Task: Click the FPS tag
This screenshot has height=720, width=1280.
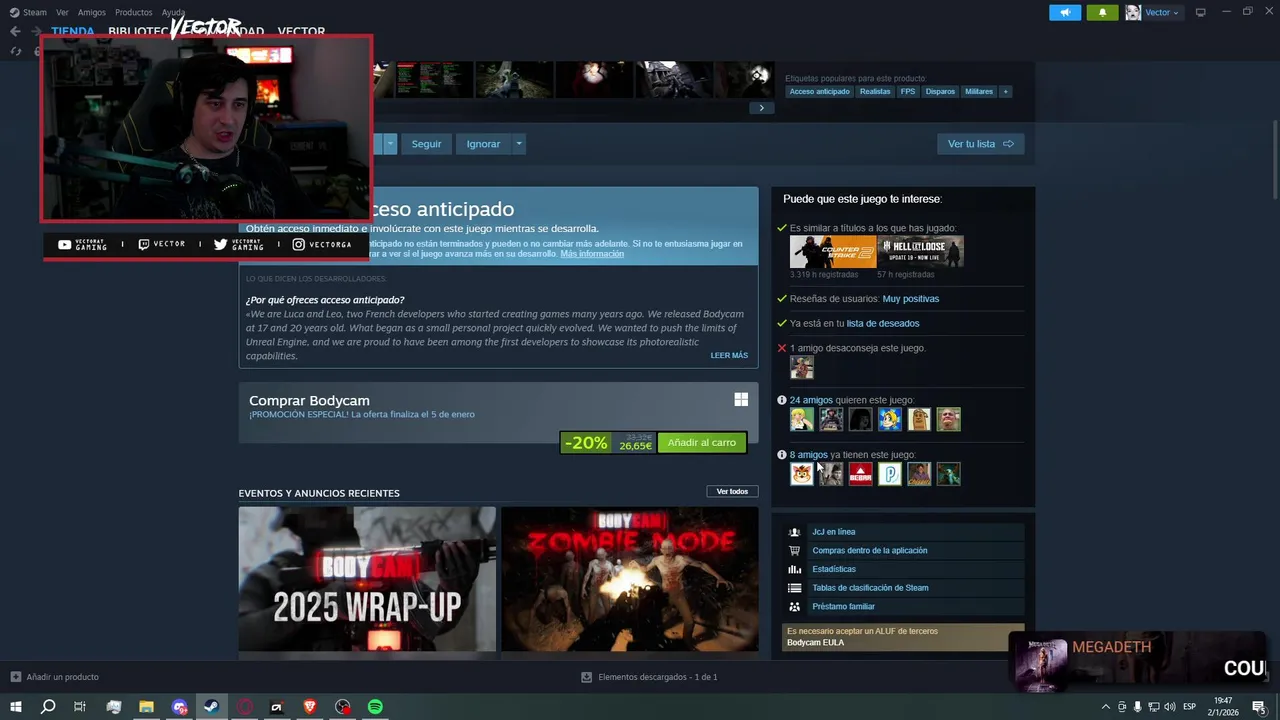Action: (908, 91)
